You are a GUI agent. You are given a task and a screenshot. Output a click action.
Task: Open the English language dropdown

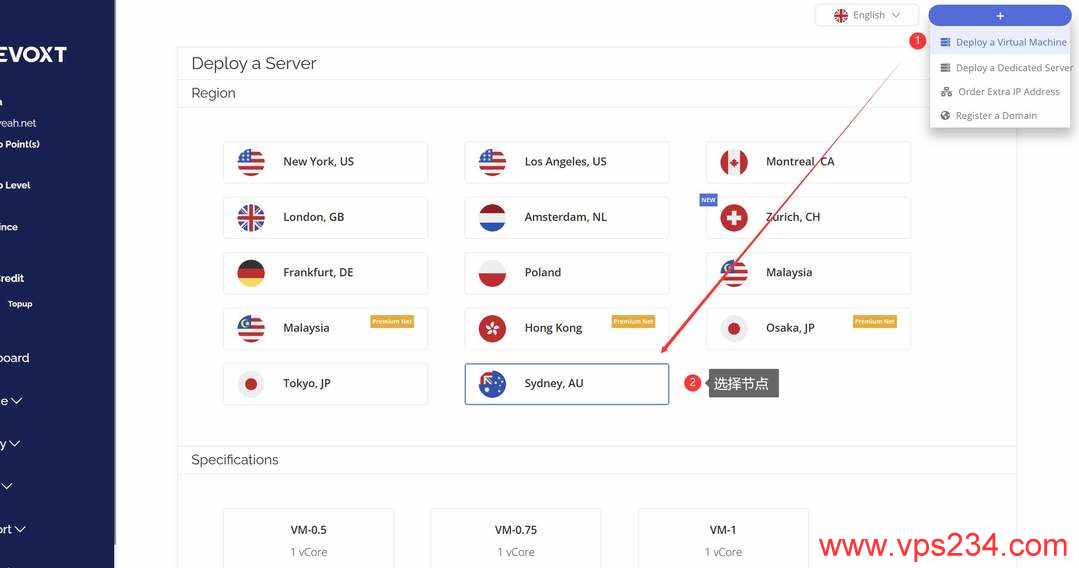point(867,15)
